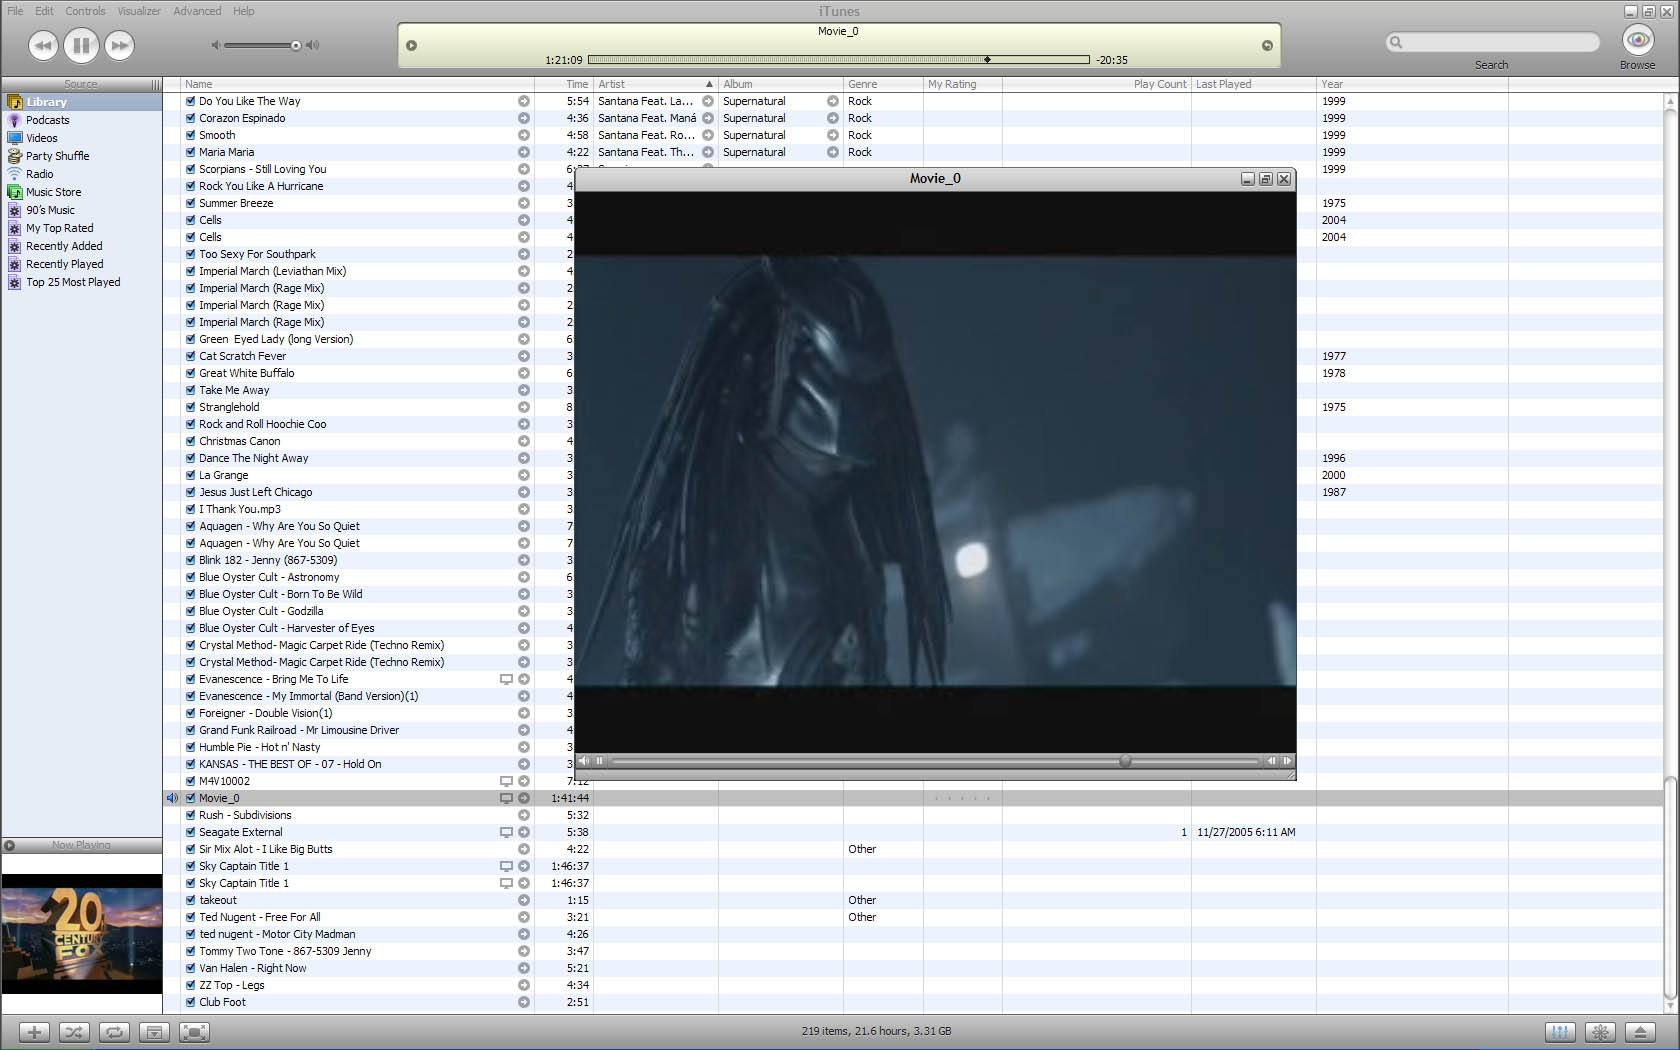Sort by the Genre column header
Screen dimensions: 1680x1050
coord(883,84)
